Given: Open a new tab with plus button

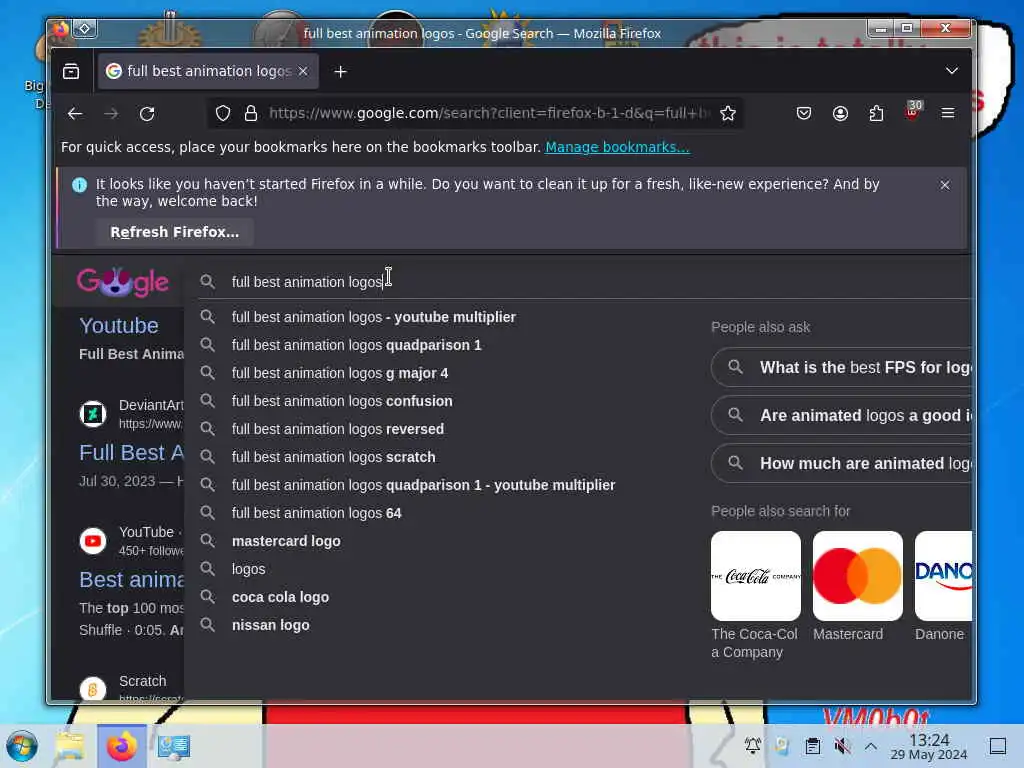Looking at the screenshot, I should coord(340,72).
